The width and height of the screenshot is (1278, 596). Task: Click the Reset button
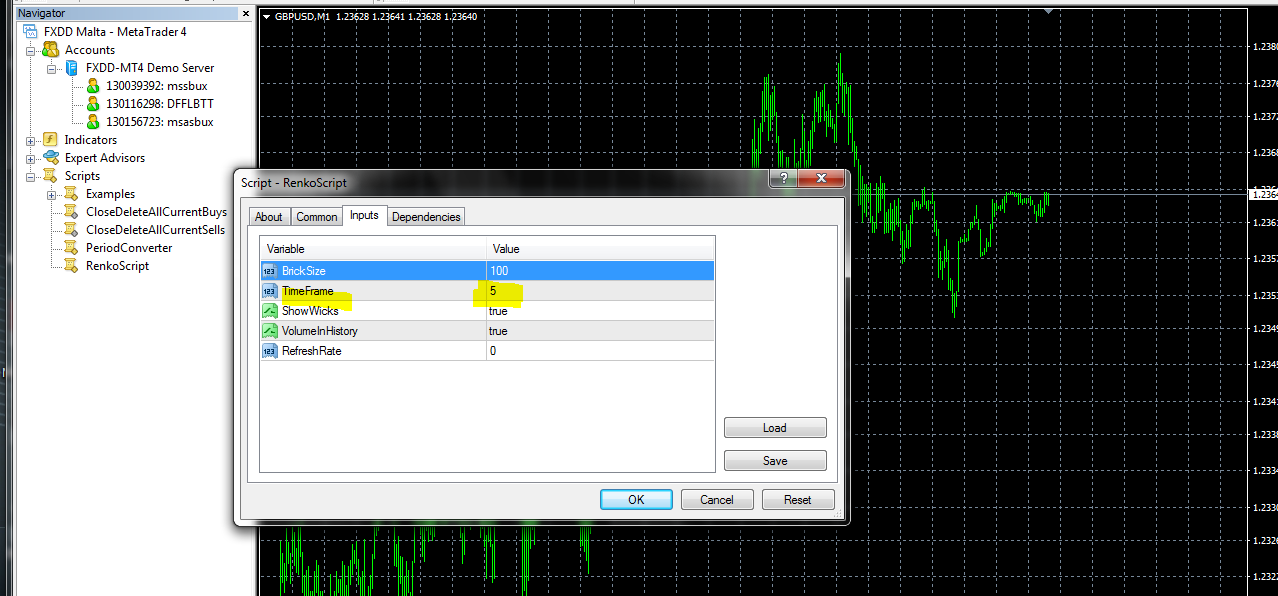[x=797, y=500]
